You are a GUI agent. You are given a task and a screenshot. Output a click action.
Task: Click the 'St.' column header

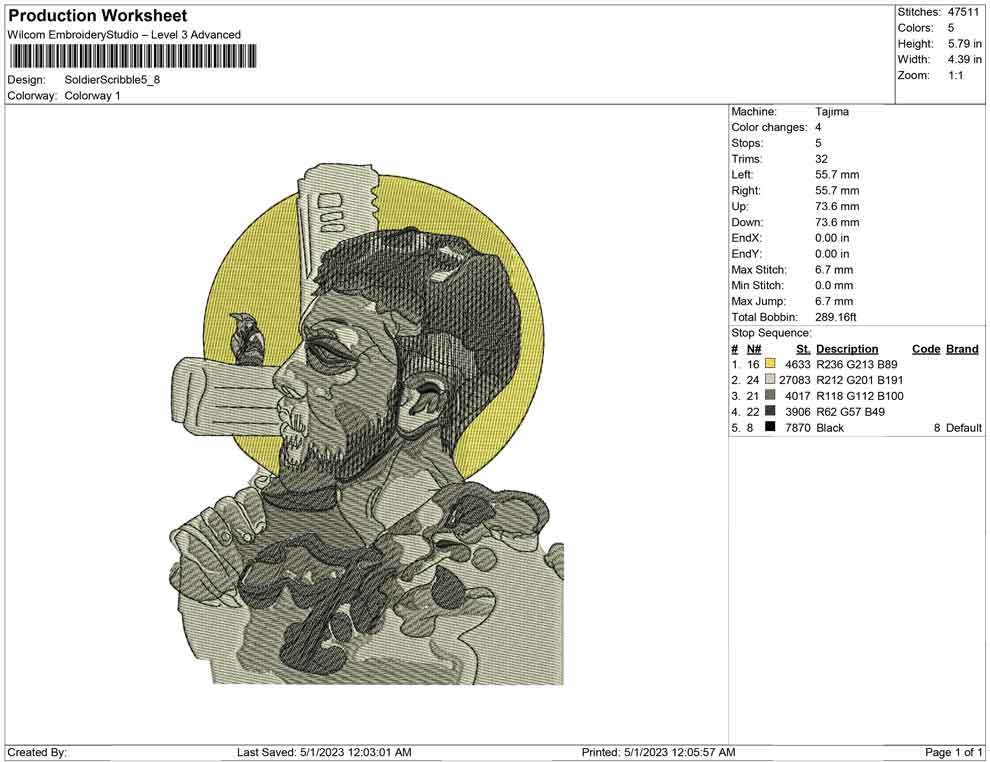click(x=803, y=348)
